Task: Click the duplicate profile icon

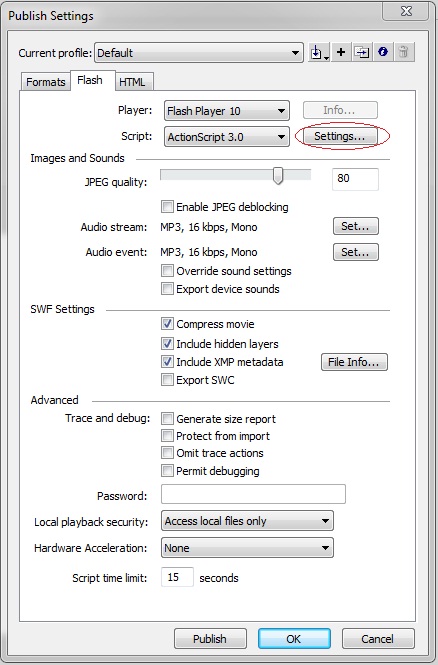Action: pyautogui.click(x=362, y=53)
